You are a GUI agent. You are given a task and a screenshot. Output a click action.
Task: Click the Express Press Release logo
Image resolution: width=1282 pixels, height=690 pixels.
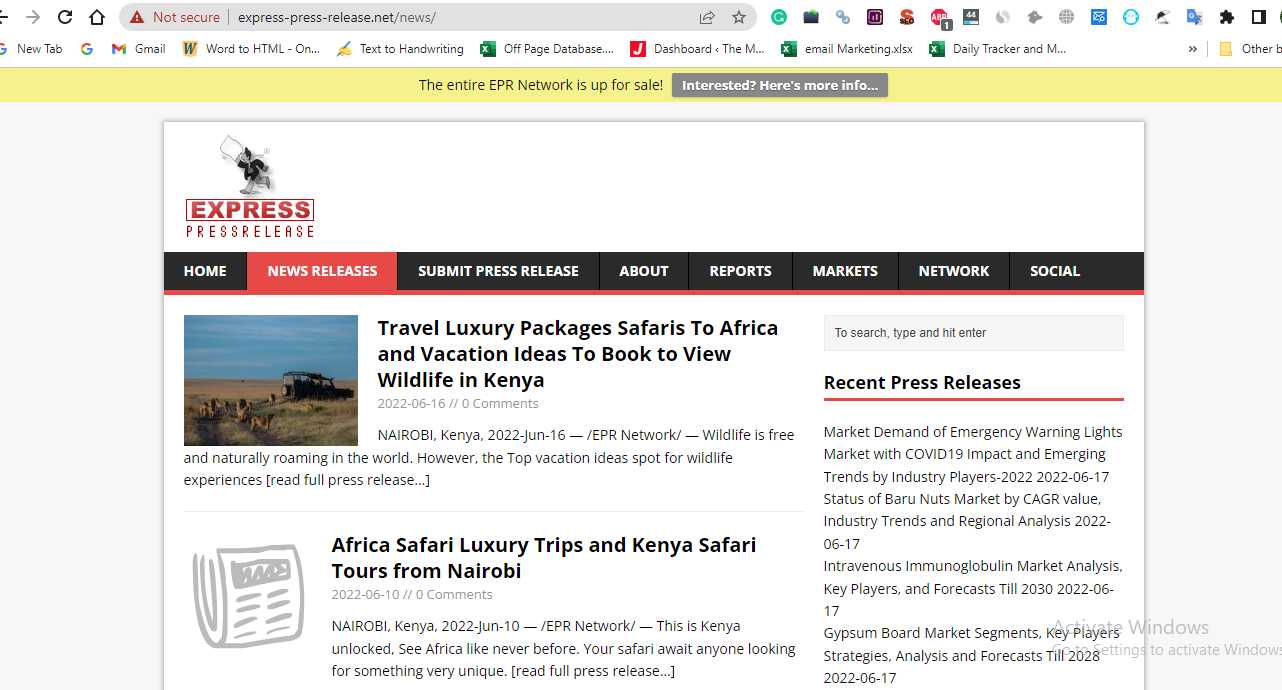pyautogui.click(x=250, y=187)
